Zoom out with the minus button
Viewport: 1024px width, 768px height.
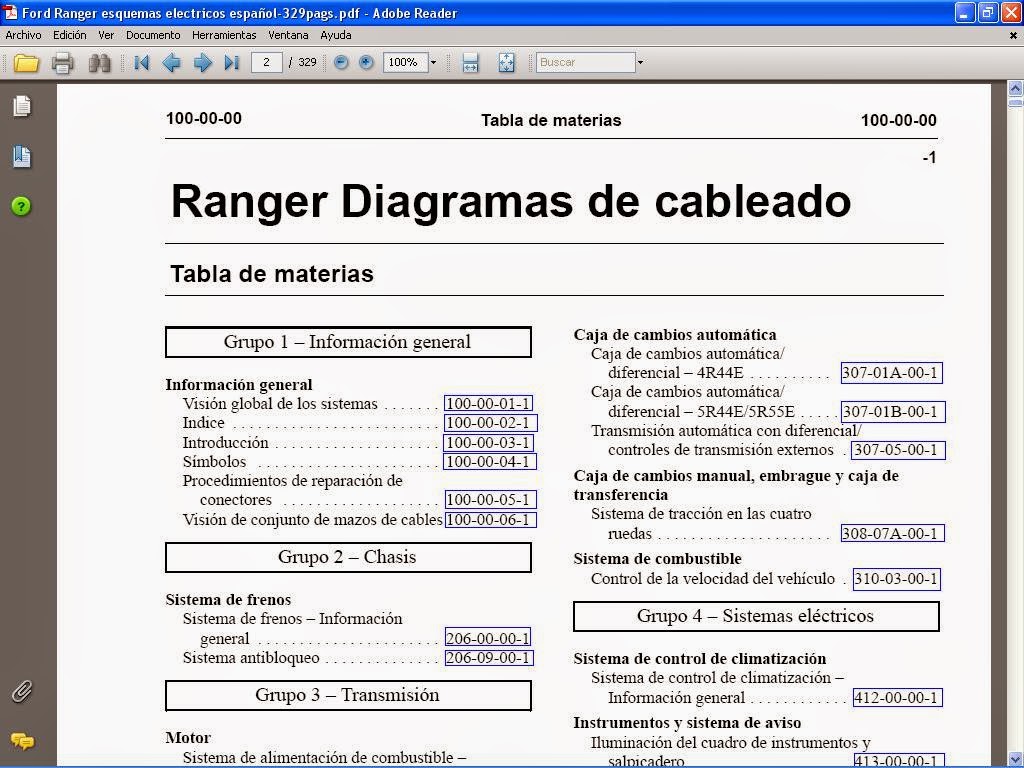click(341, 63)
